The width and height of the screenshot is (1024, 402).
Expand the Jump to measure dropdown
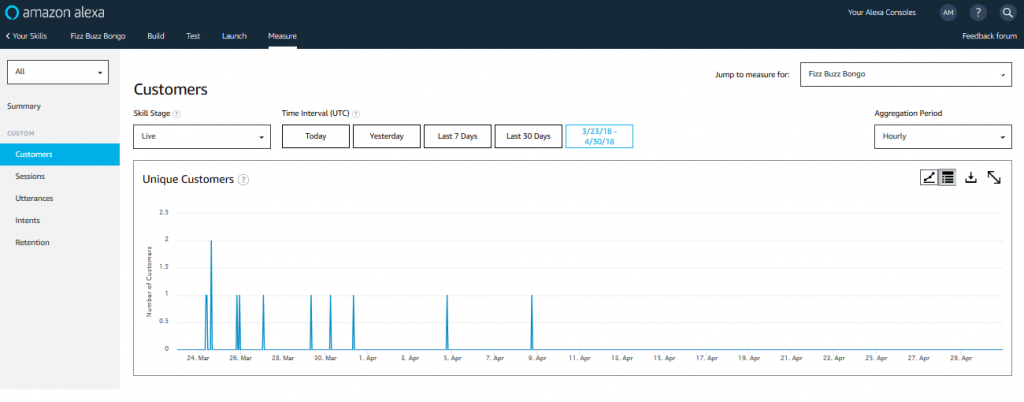pos(904,74)
